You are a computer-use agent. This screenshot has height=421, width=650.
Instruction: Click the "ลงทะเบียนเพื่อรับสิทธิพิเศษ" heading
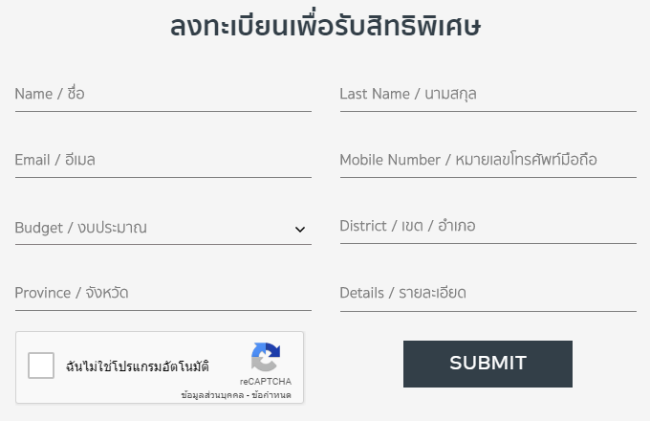pyautogui.click(x=326, y=26)
